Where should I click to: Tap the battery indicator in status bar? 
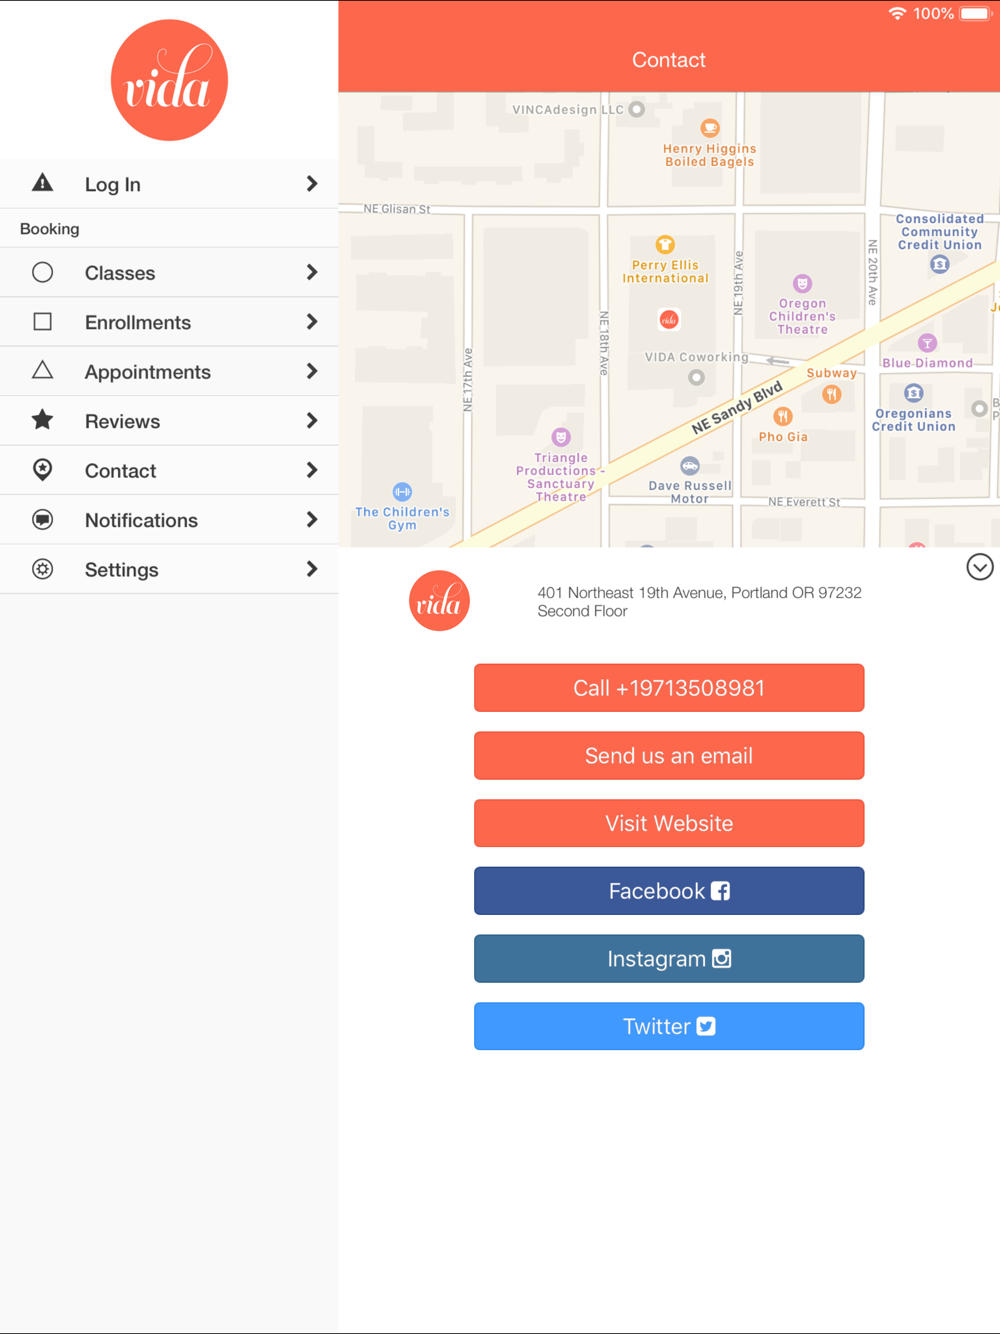975,13
